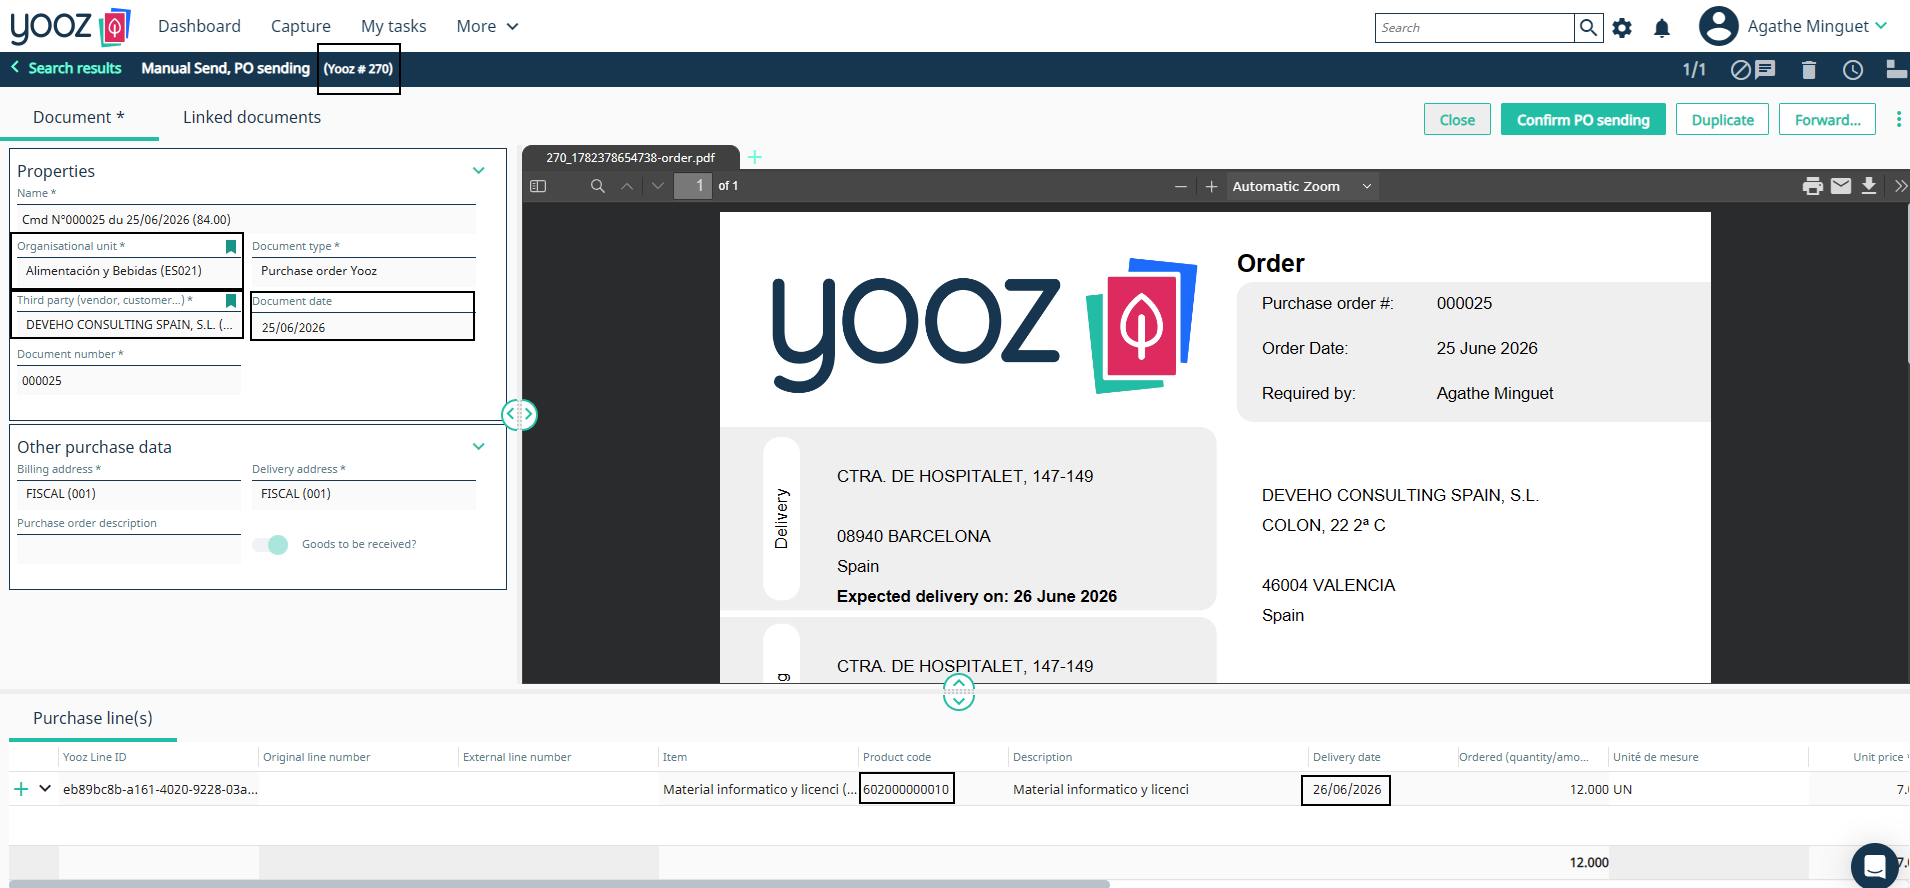Add a purchase line with the plus icon

[x=21, y=789]
